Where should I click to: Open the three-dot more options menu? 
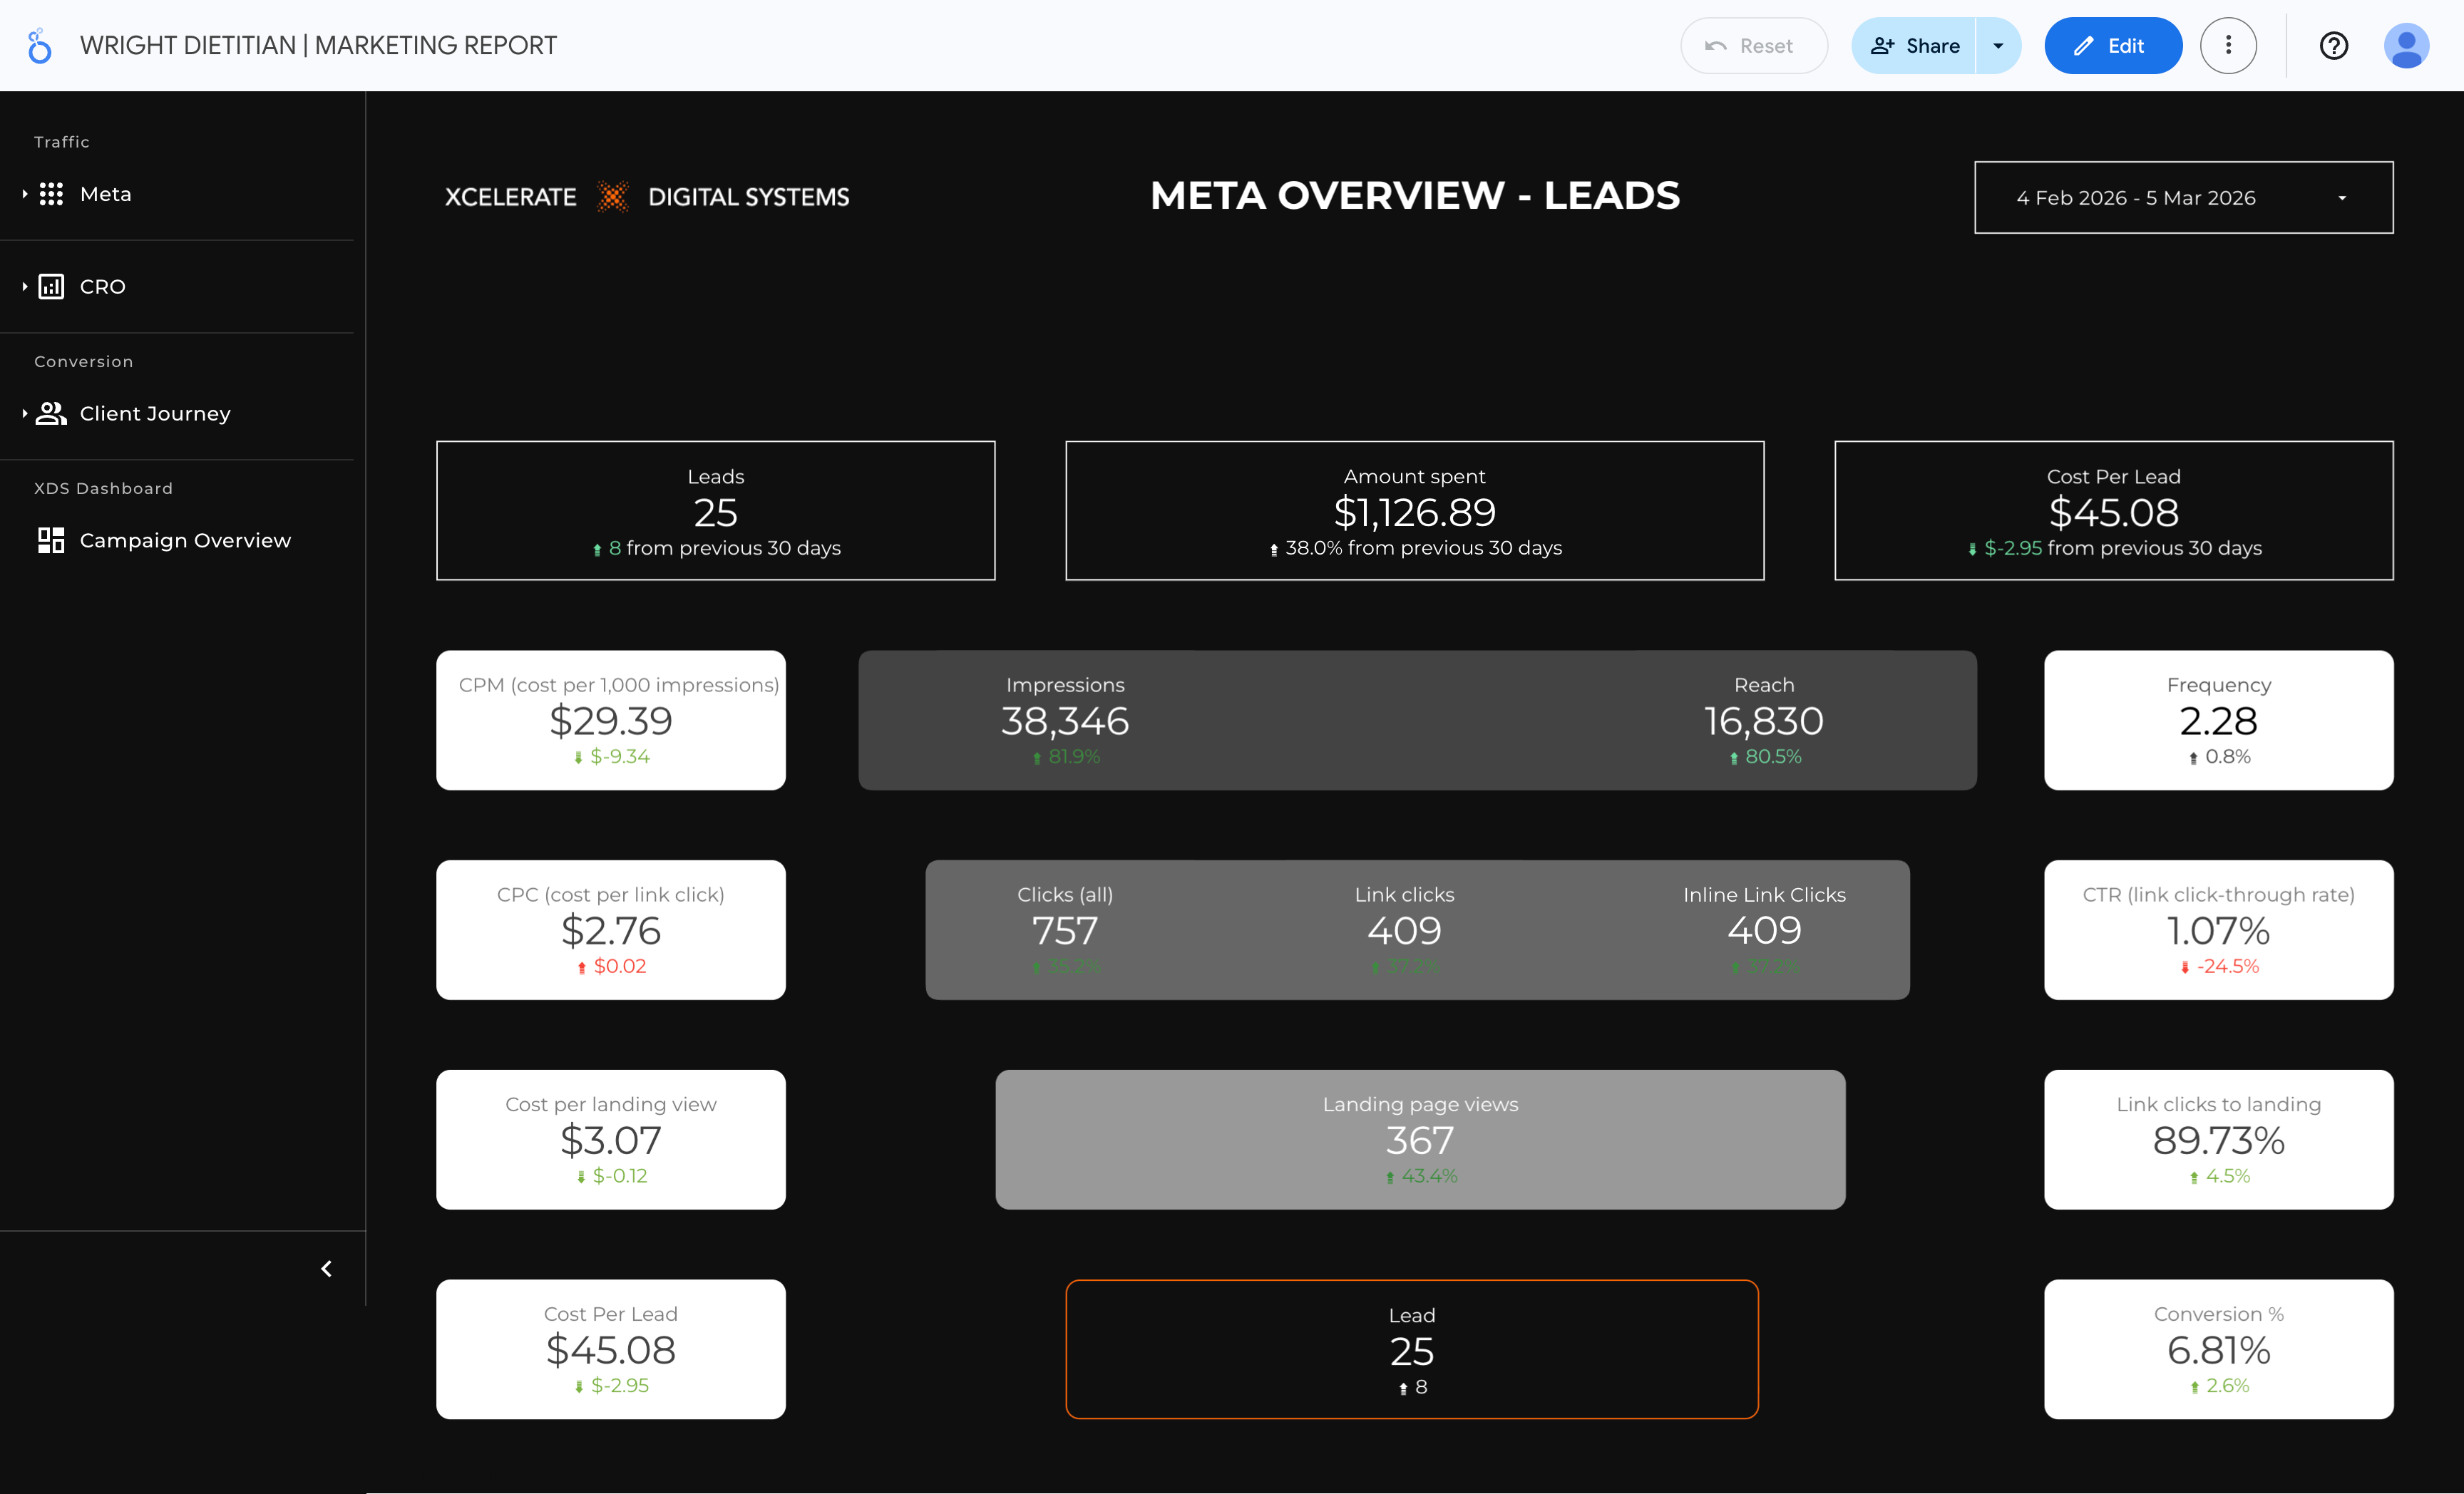(2228, 46)
